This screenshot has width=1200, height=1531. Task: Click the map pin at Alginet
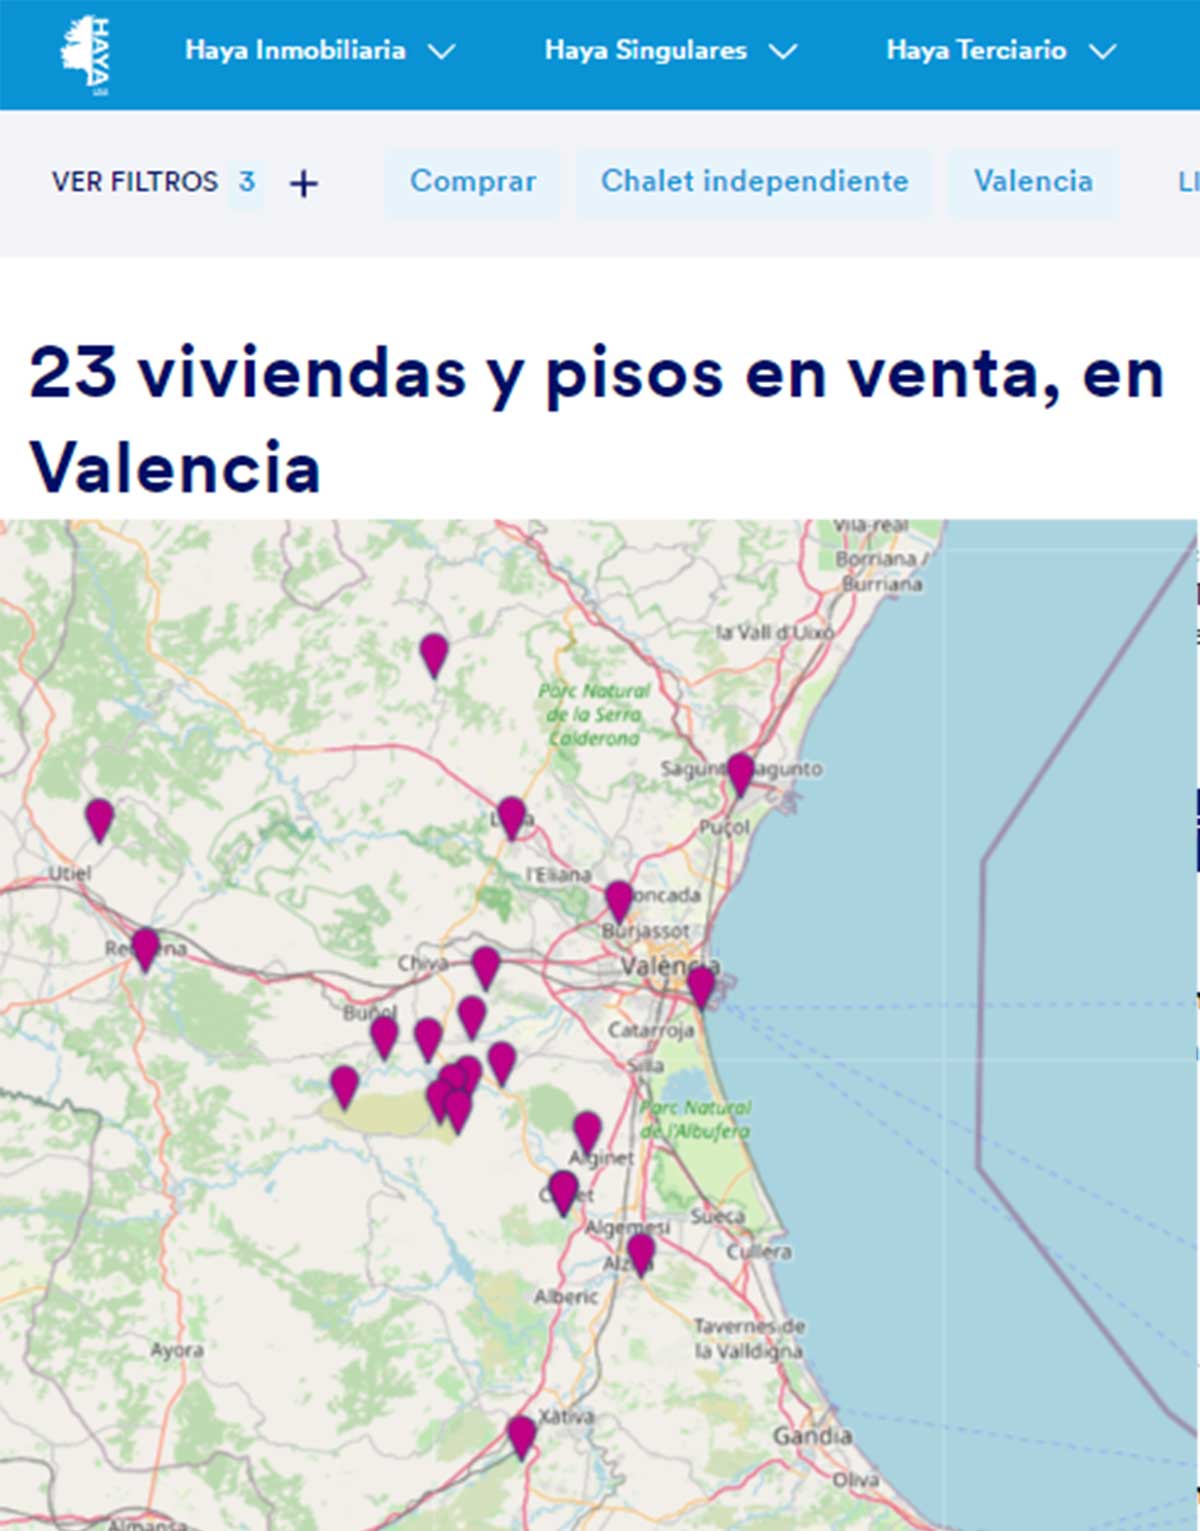pos(587,1131)
